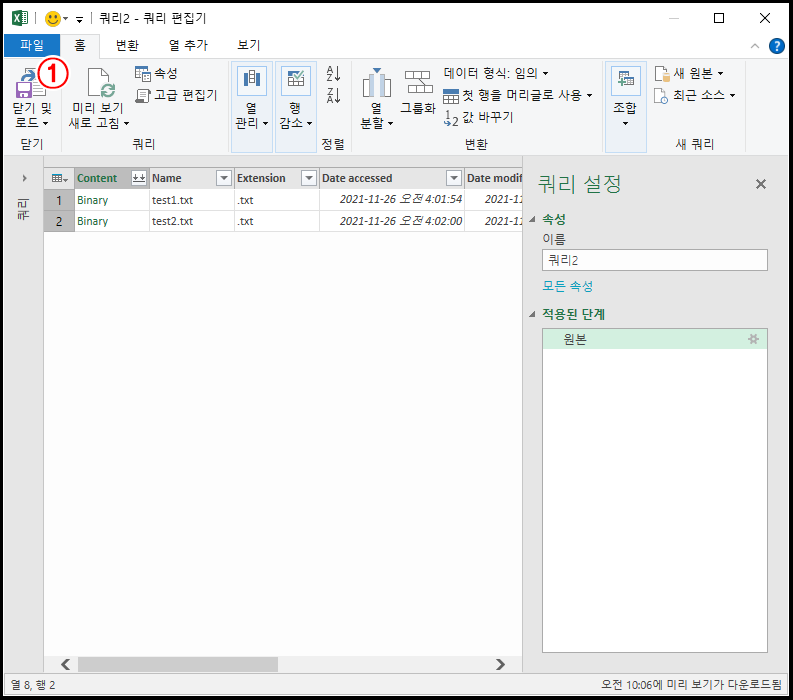Switch to the 열 추가 ribbon tab

[x=188, y=46]
